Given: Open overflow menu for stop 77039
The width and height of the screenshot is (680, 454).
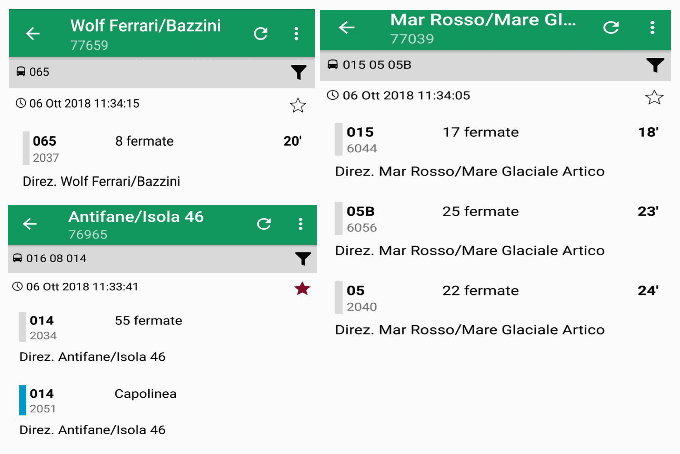Looking at the screenshot, I should tap(653, 27).
